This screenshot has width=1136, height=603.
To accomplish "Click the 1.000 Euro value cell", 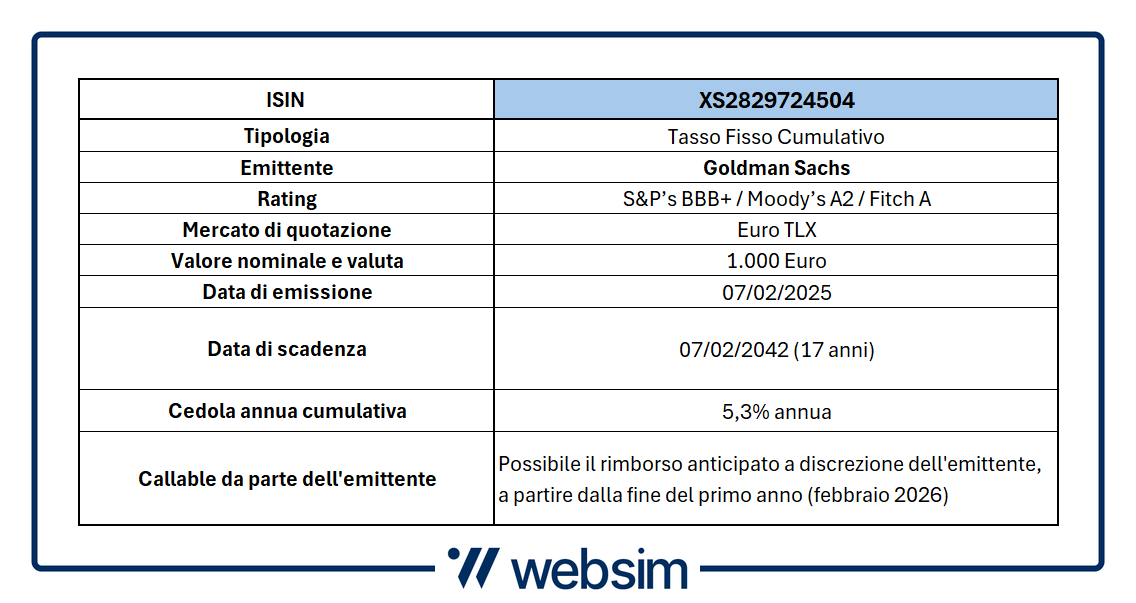I will click(776, 261).
